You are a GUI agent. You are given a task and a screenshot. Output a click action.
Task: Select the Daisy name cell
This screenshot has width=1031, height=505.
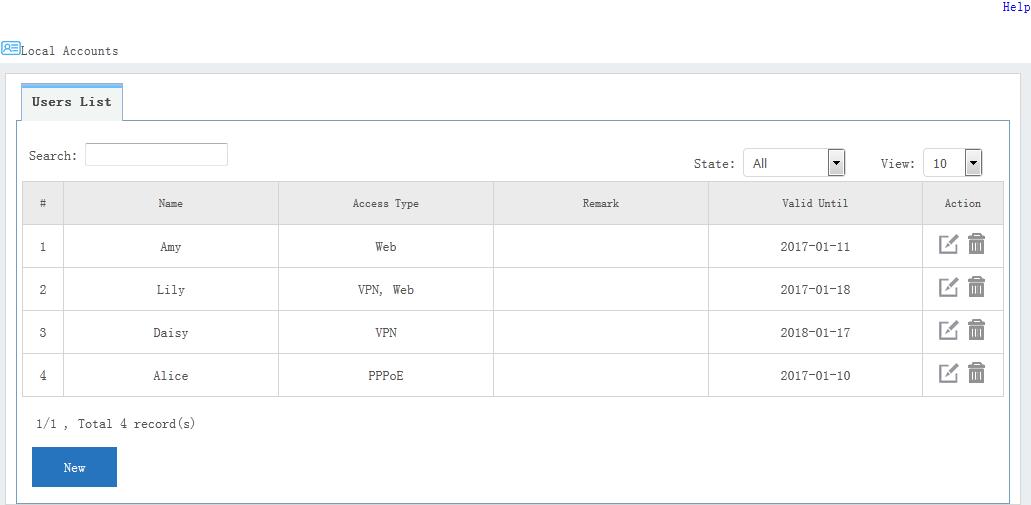171,333
